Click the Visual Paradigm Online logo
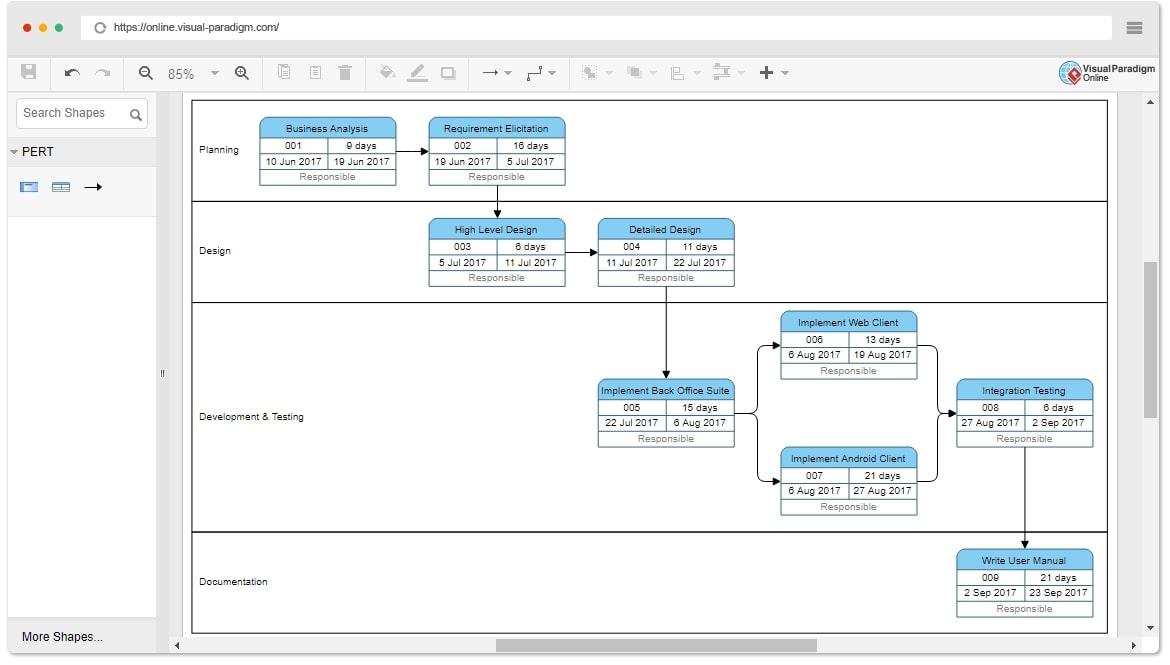 1107,73
